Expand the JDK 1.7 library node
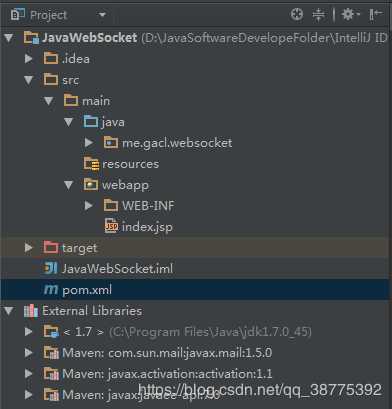392x409 pixels. point(29,331)
